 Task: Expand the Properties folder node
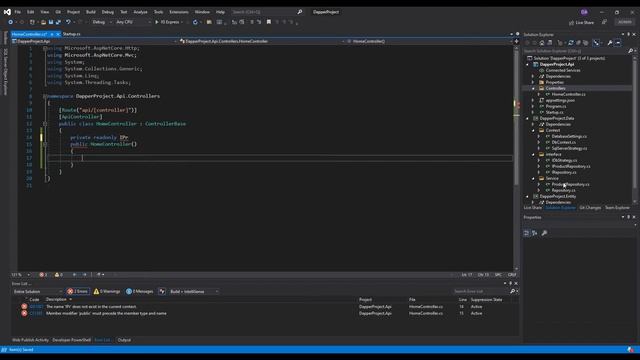tap(533, 82)
